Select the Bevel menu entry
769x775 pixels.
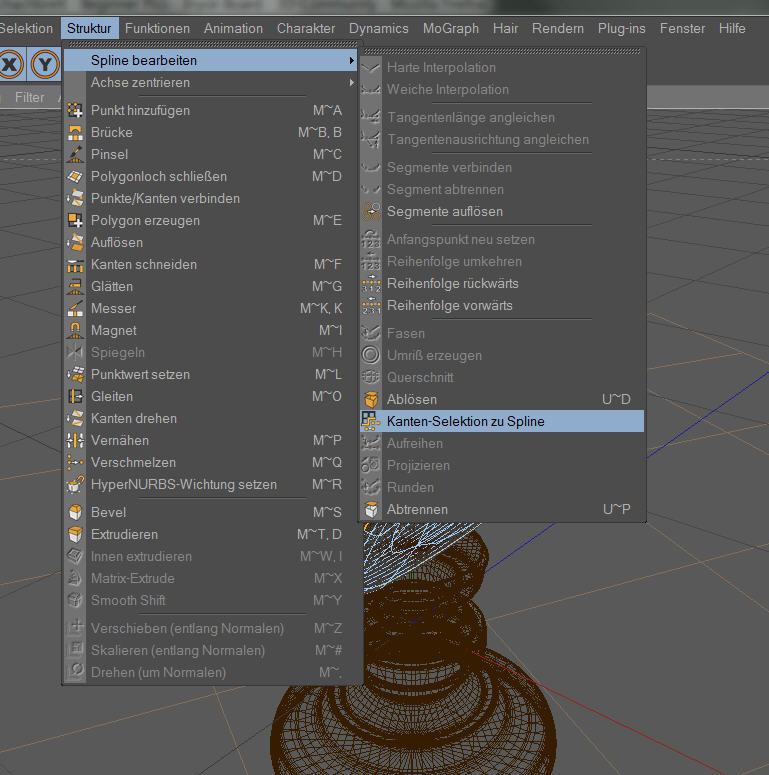point(212,512)
